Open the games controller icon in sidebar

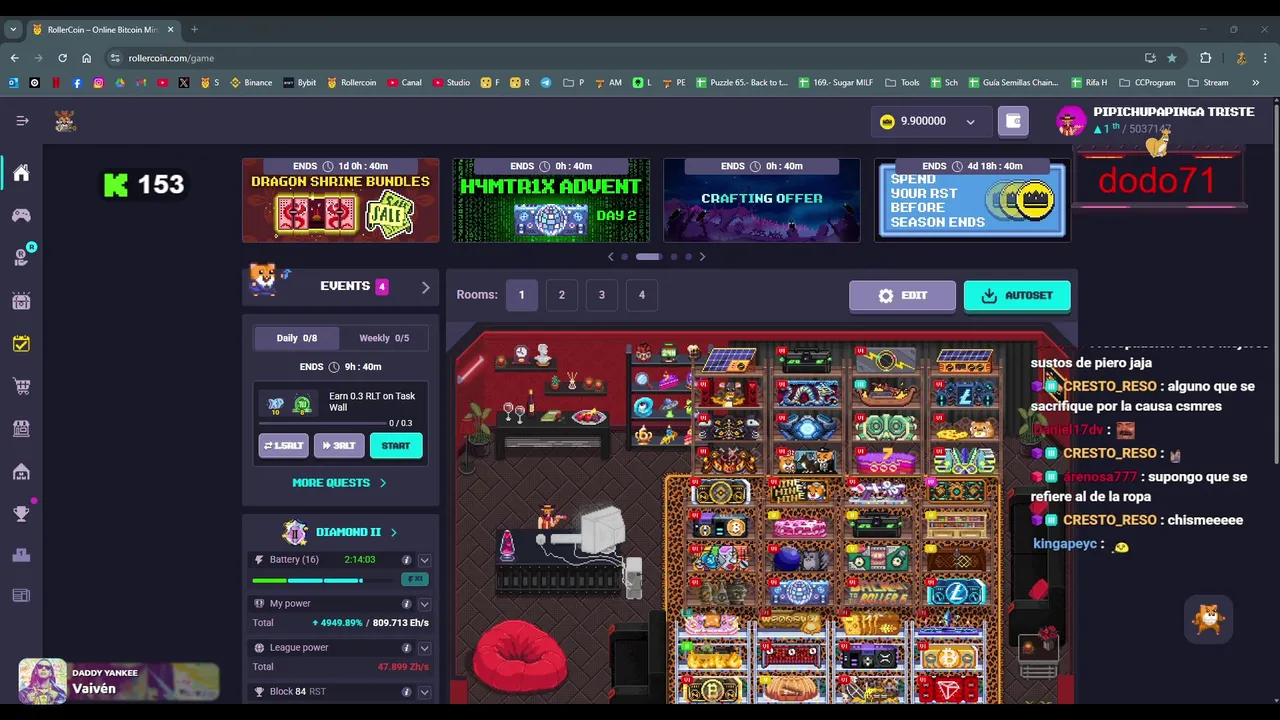(21, 215)
